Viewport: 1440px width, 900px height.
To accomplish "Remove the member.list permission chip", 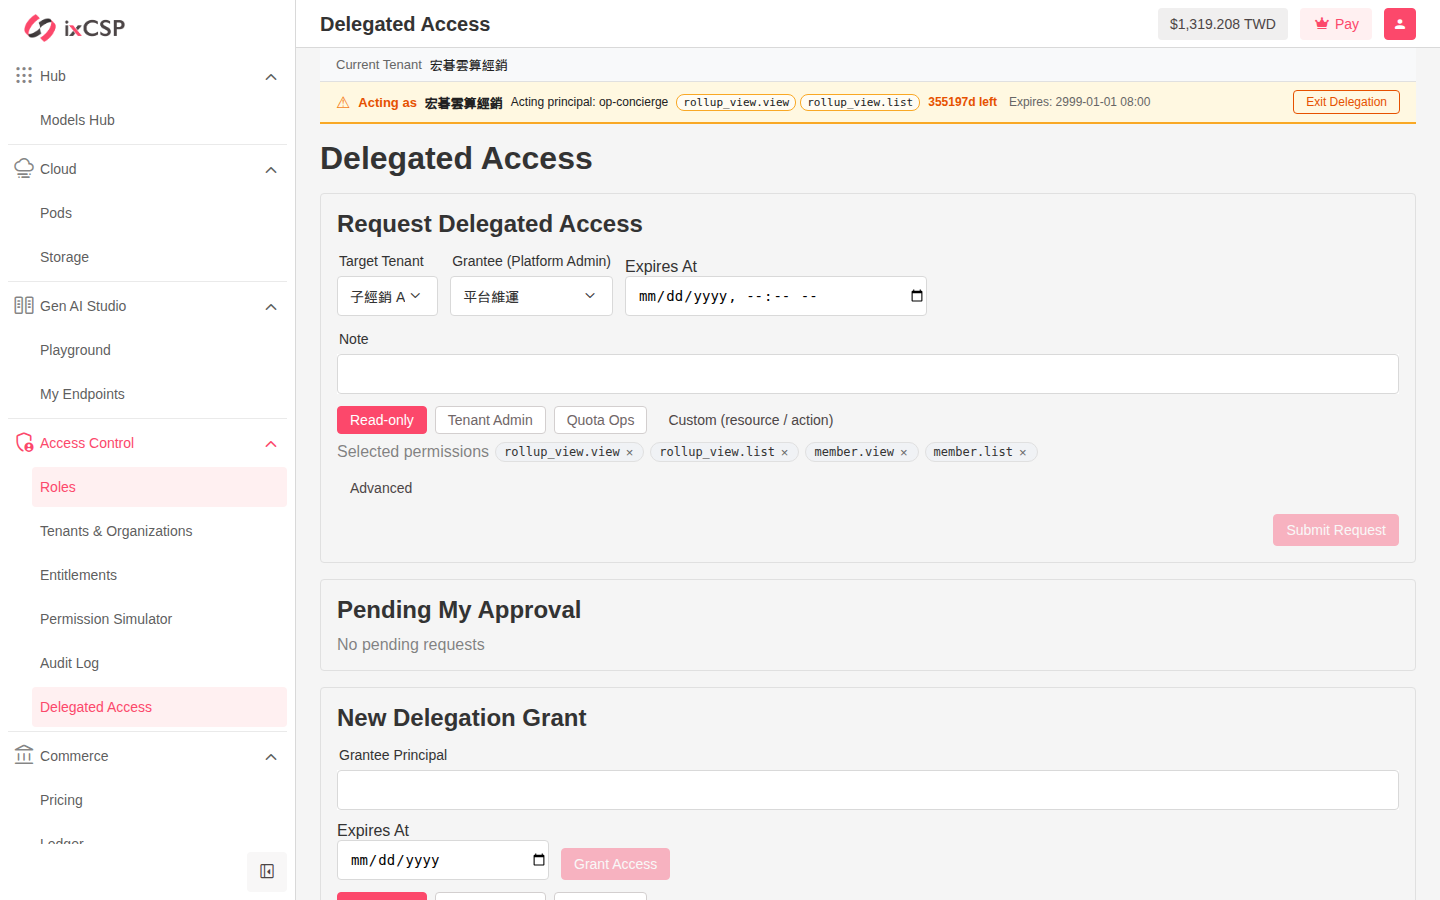I will pyautogui.click(x=1023, y=453).
